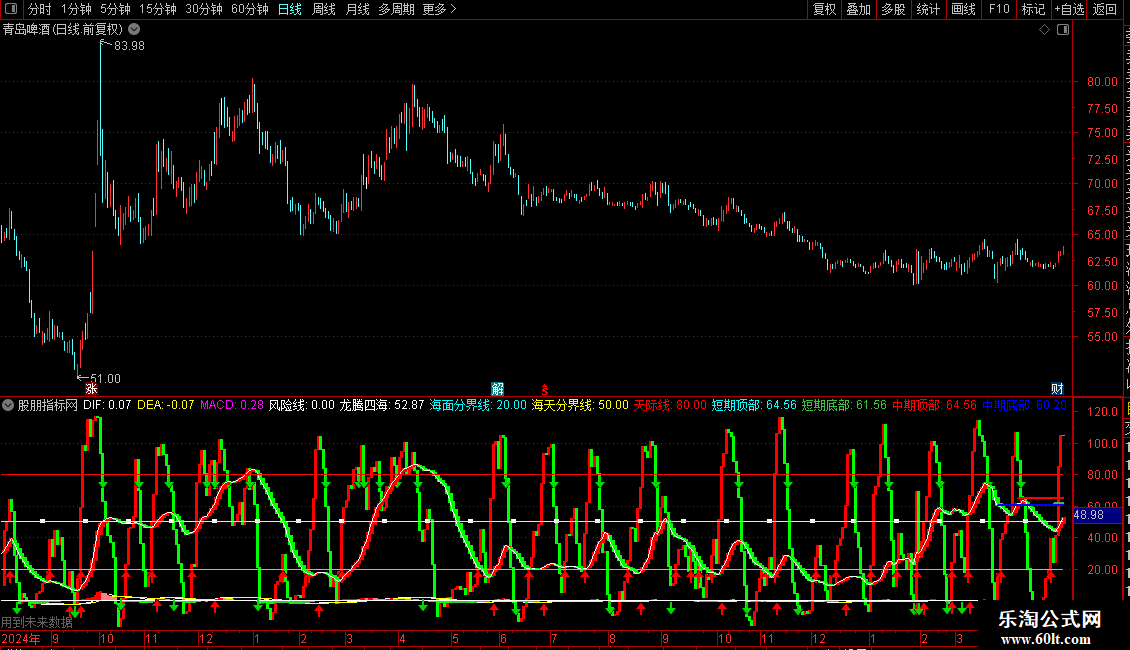1130x650 pixels.
Task: Click the 标记 mark button
Action: coord(1033,9)
